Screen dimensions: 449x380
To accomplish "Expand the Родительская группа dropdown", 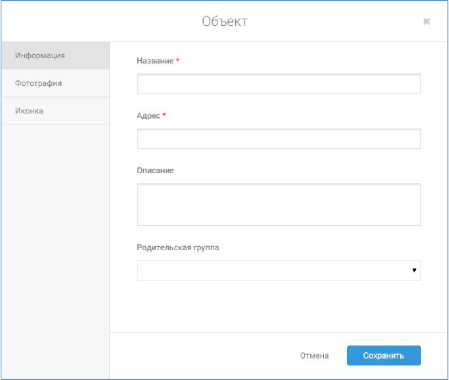I will tap(279, 270).
